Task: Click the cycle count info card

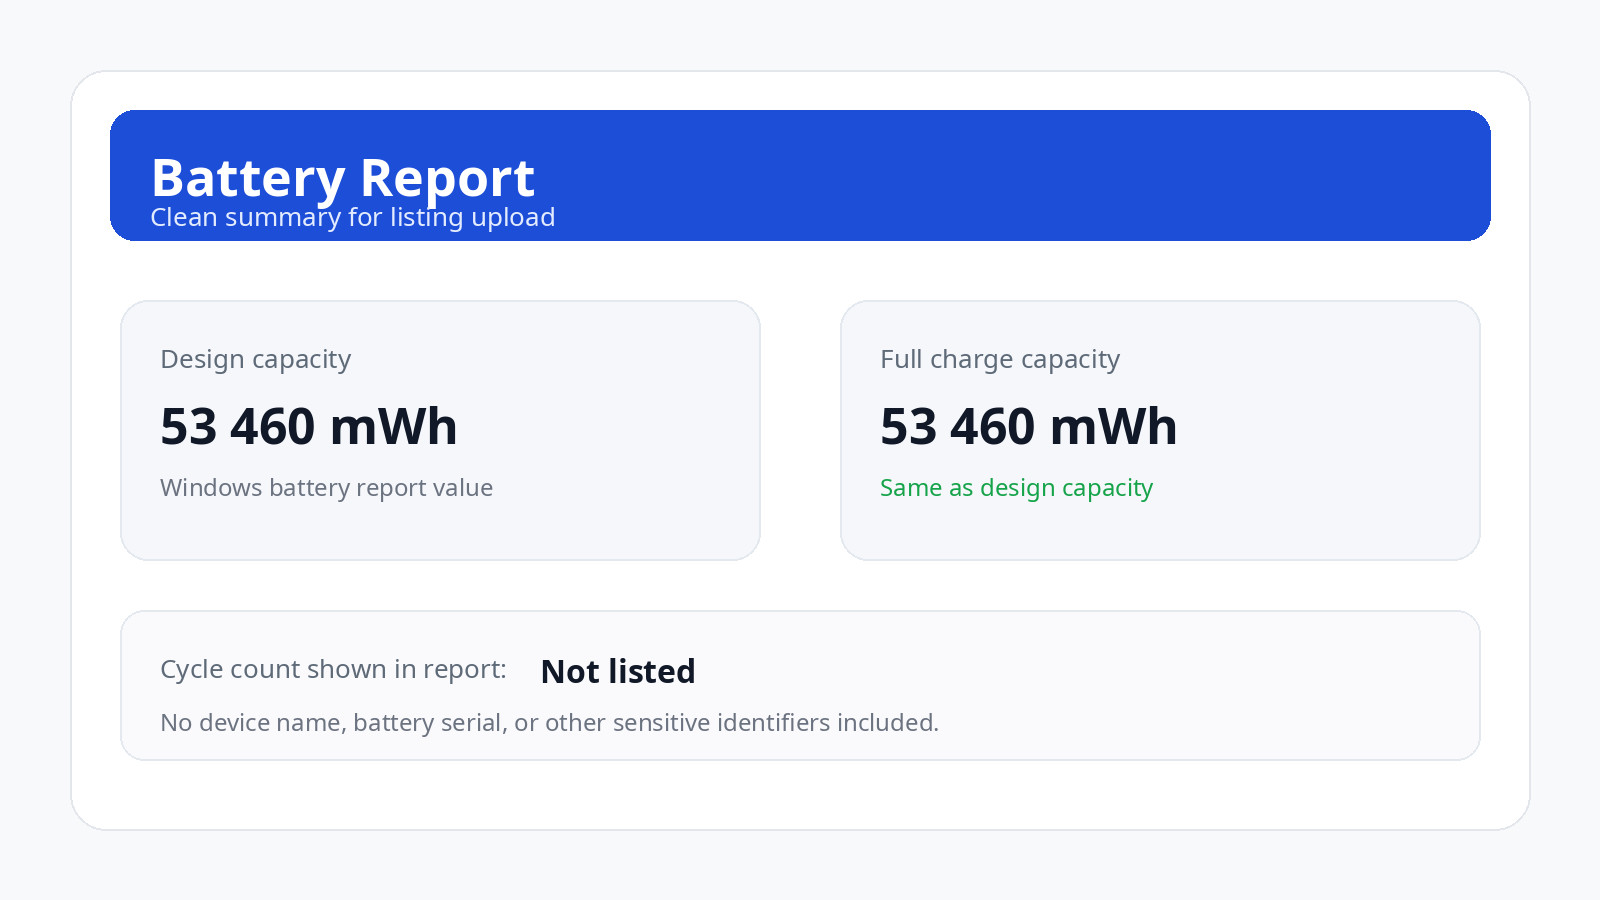Action: coord(800,685)
